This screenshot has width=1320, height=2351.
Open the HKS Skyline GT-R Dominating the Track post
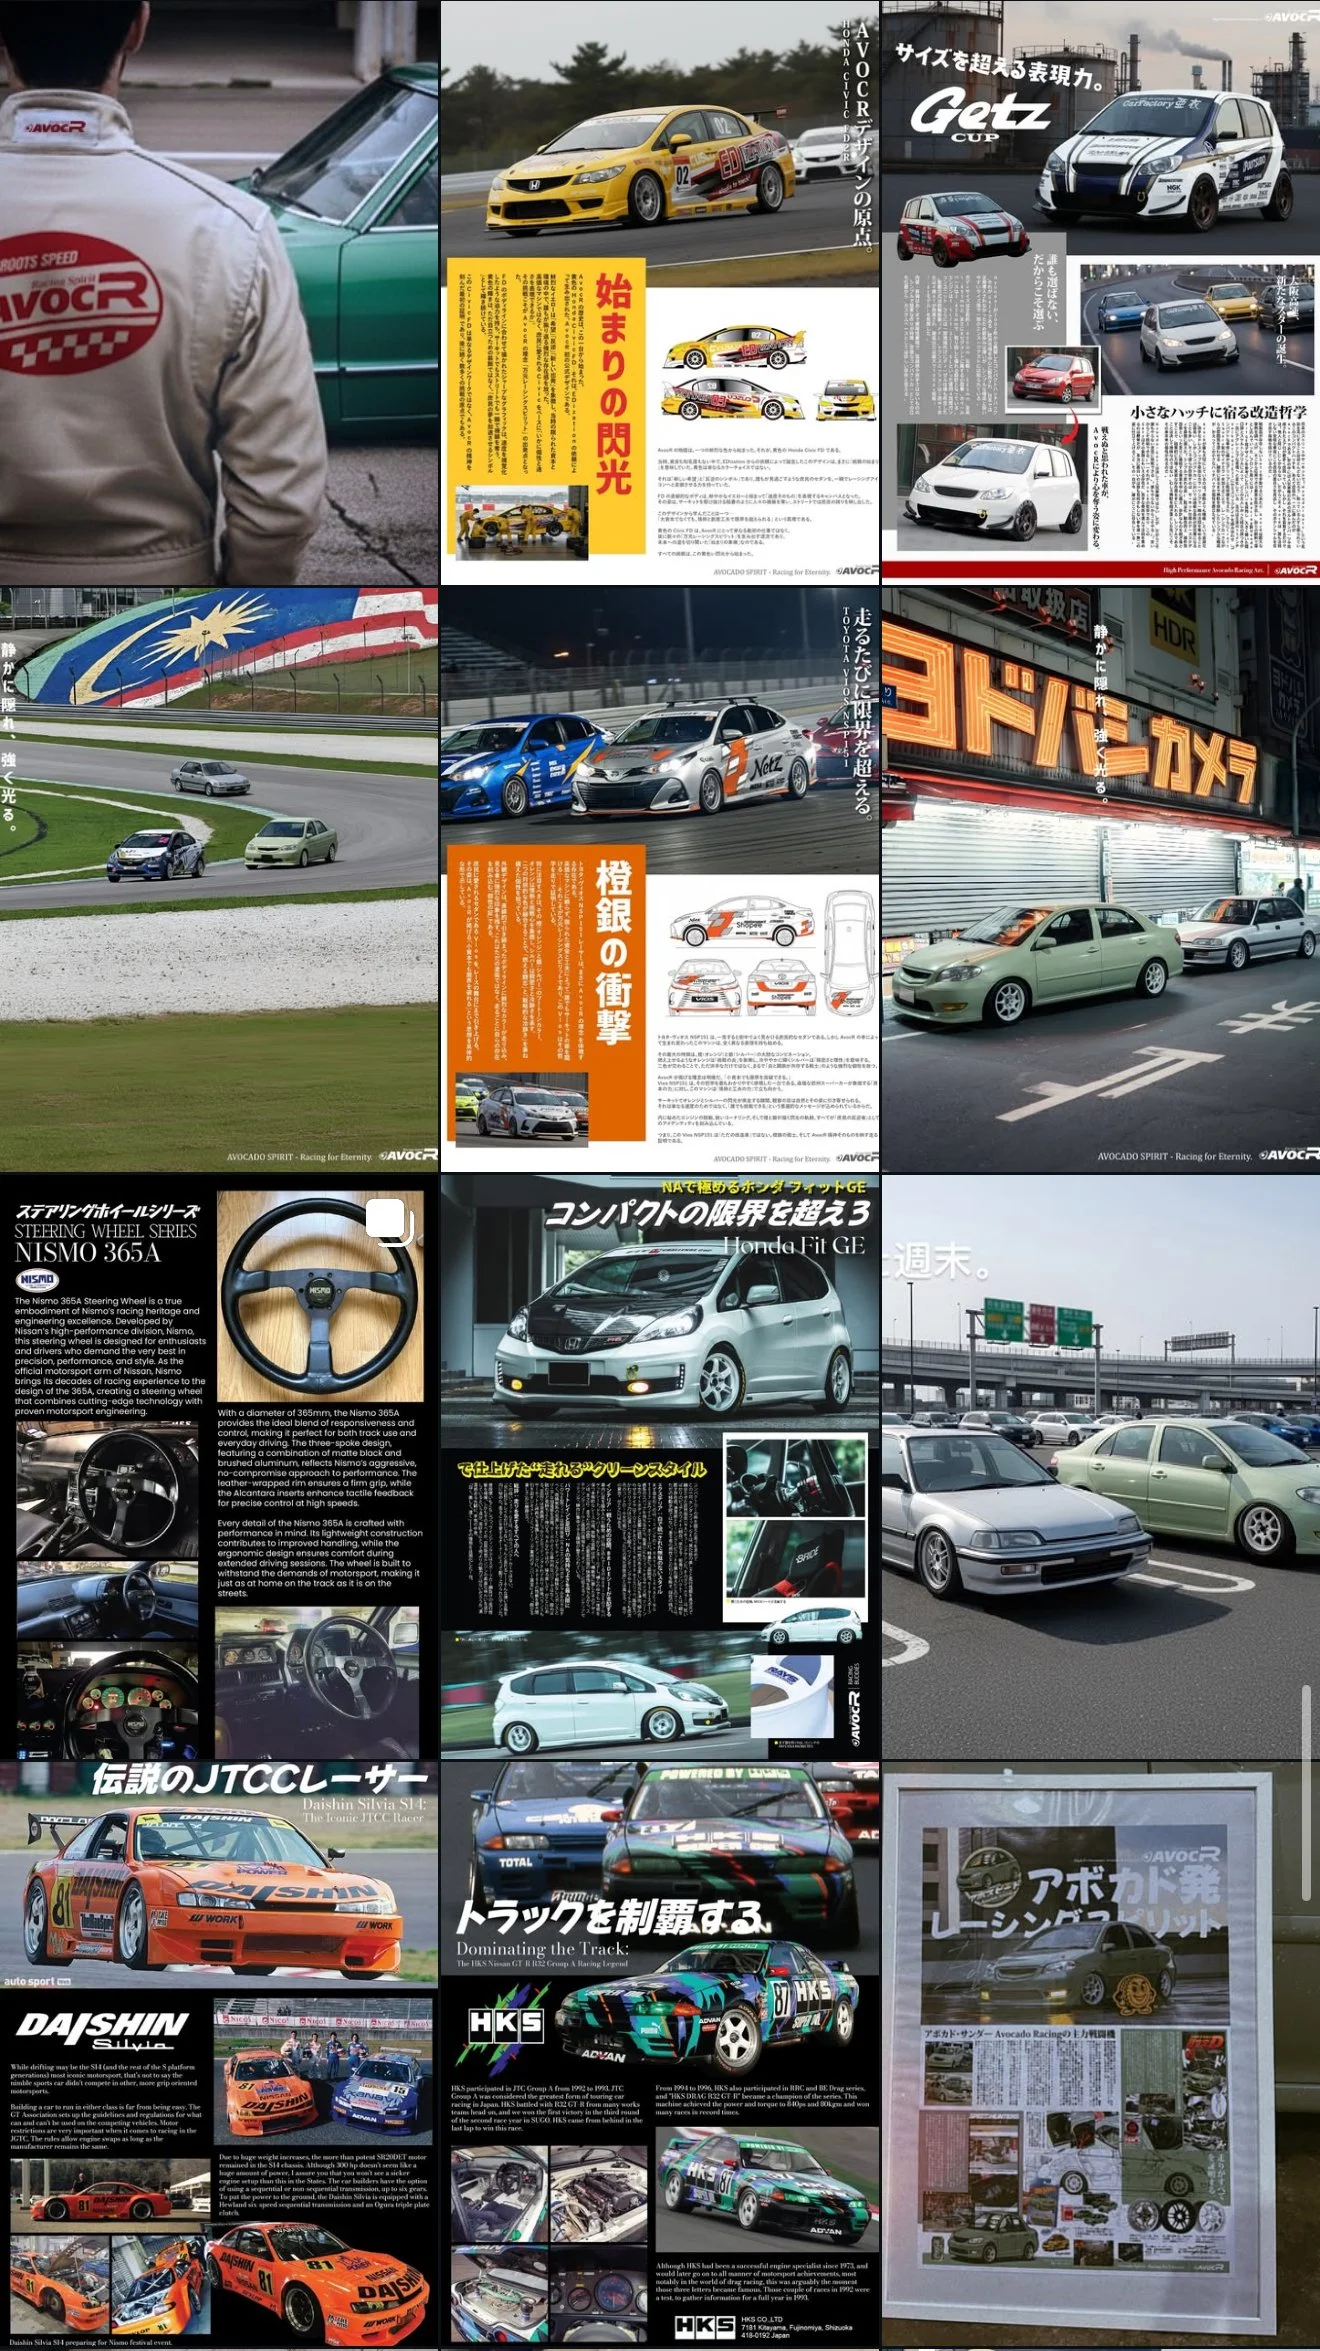coord(660,2056)
